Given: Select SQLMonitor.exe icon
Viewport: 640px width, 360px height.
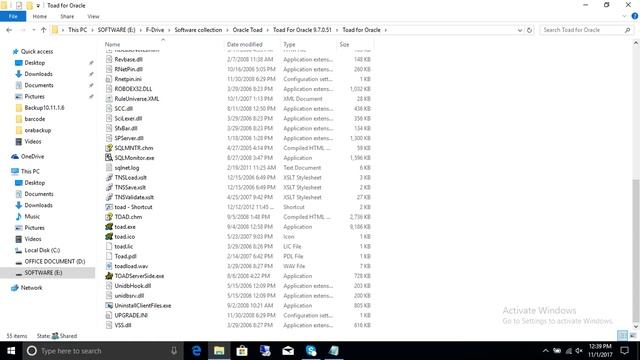Looking at the screenshot, I should click(109, 158).
